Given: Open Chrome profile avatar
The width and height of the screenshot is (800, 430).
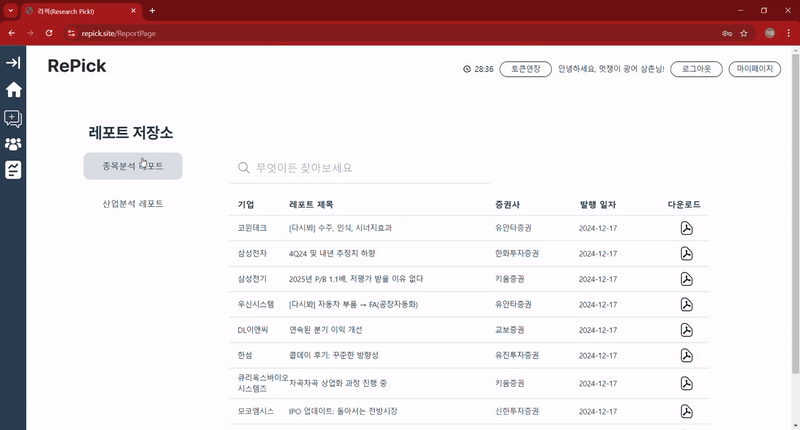Looking at the screenshot, I should click(x=770, y=33).
